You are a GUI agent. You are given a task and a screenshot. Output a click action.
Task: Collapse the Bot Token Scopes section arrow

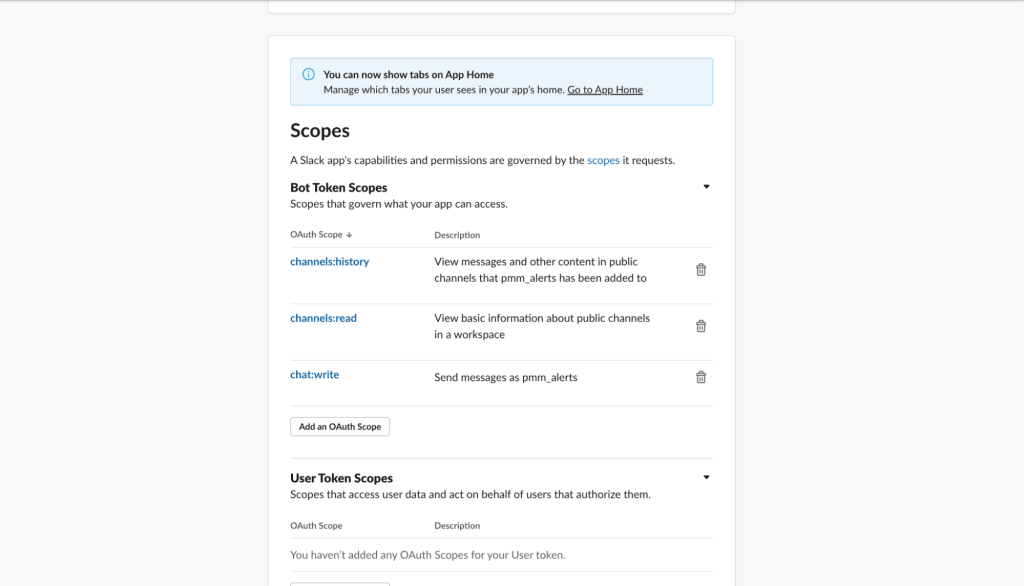[706, 187]
